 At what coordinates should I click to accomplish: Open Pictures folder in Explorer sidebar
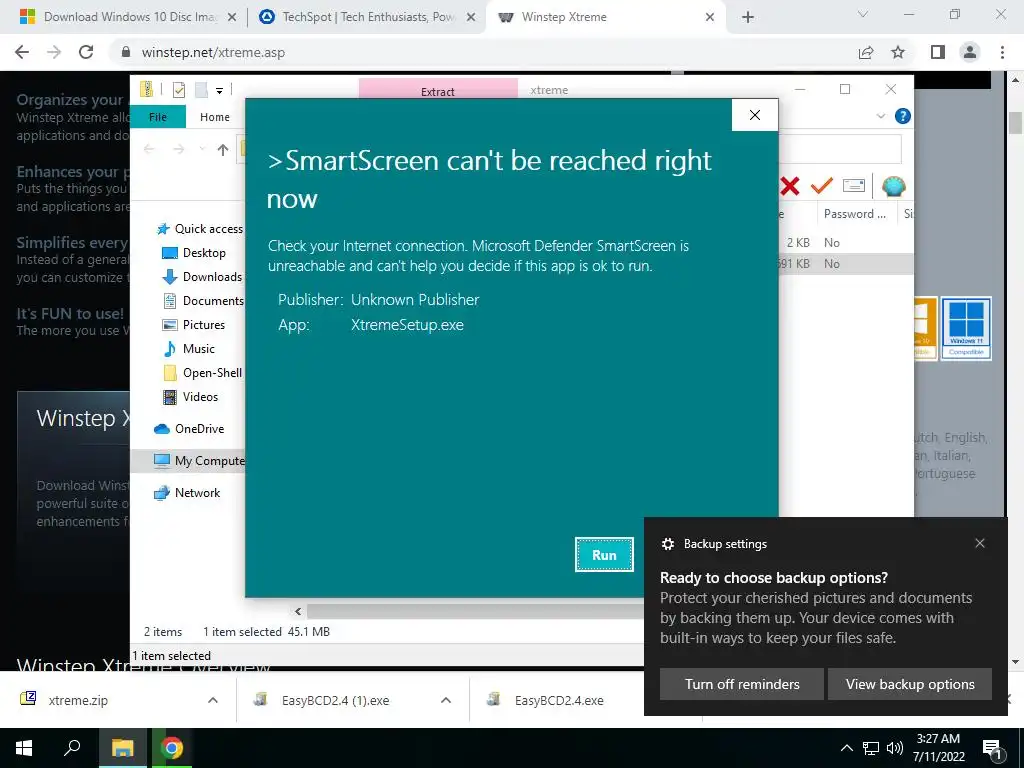pyautogui.click(x=193, y=325)
